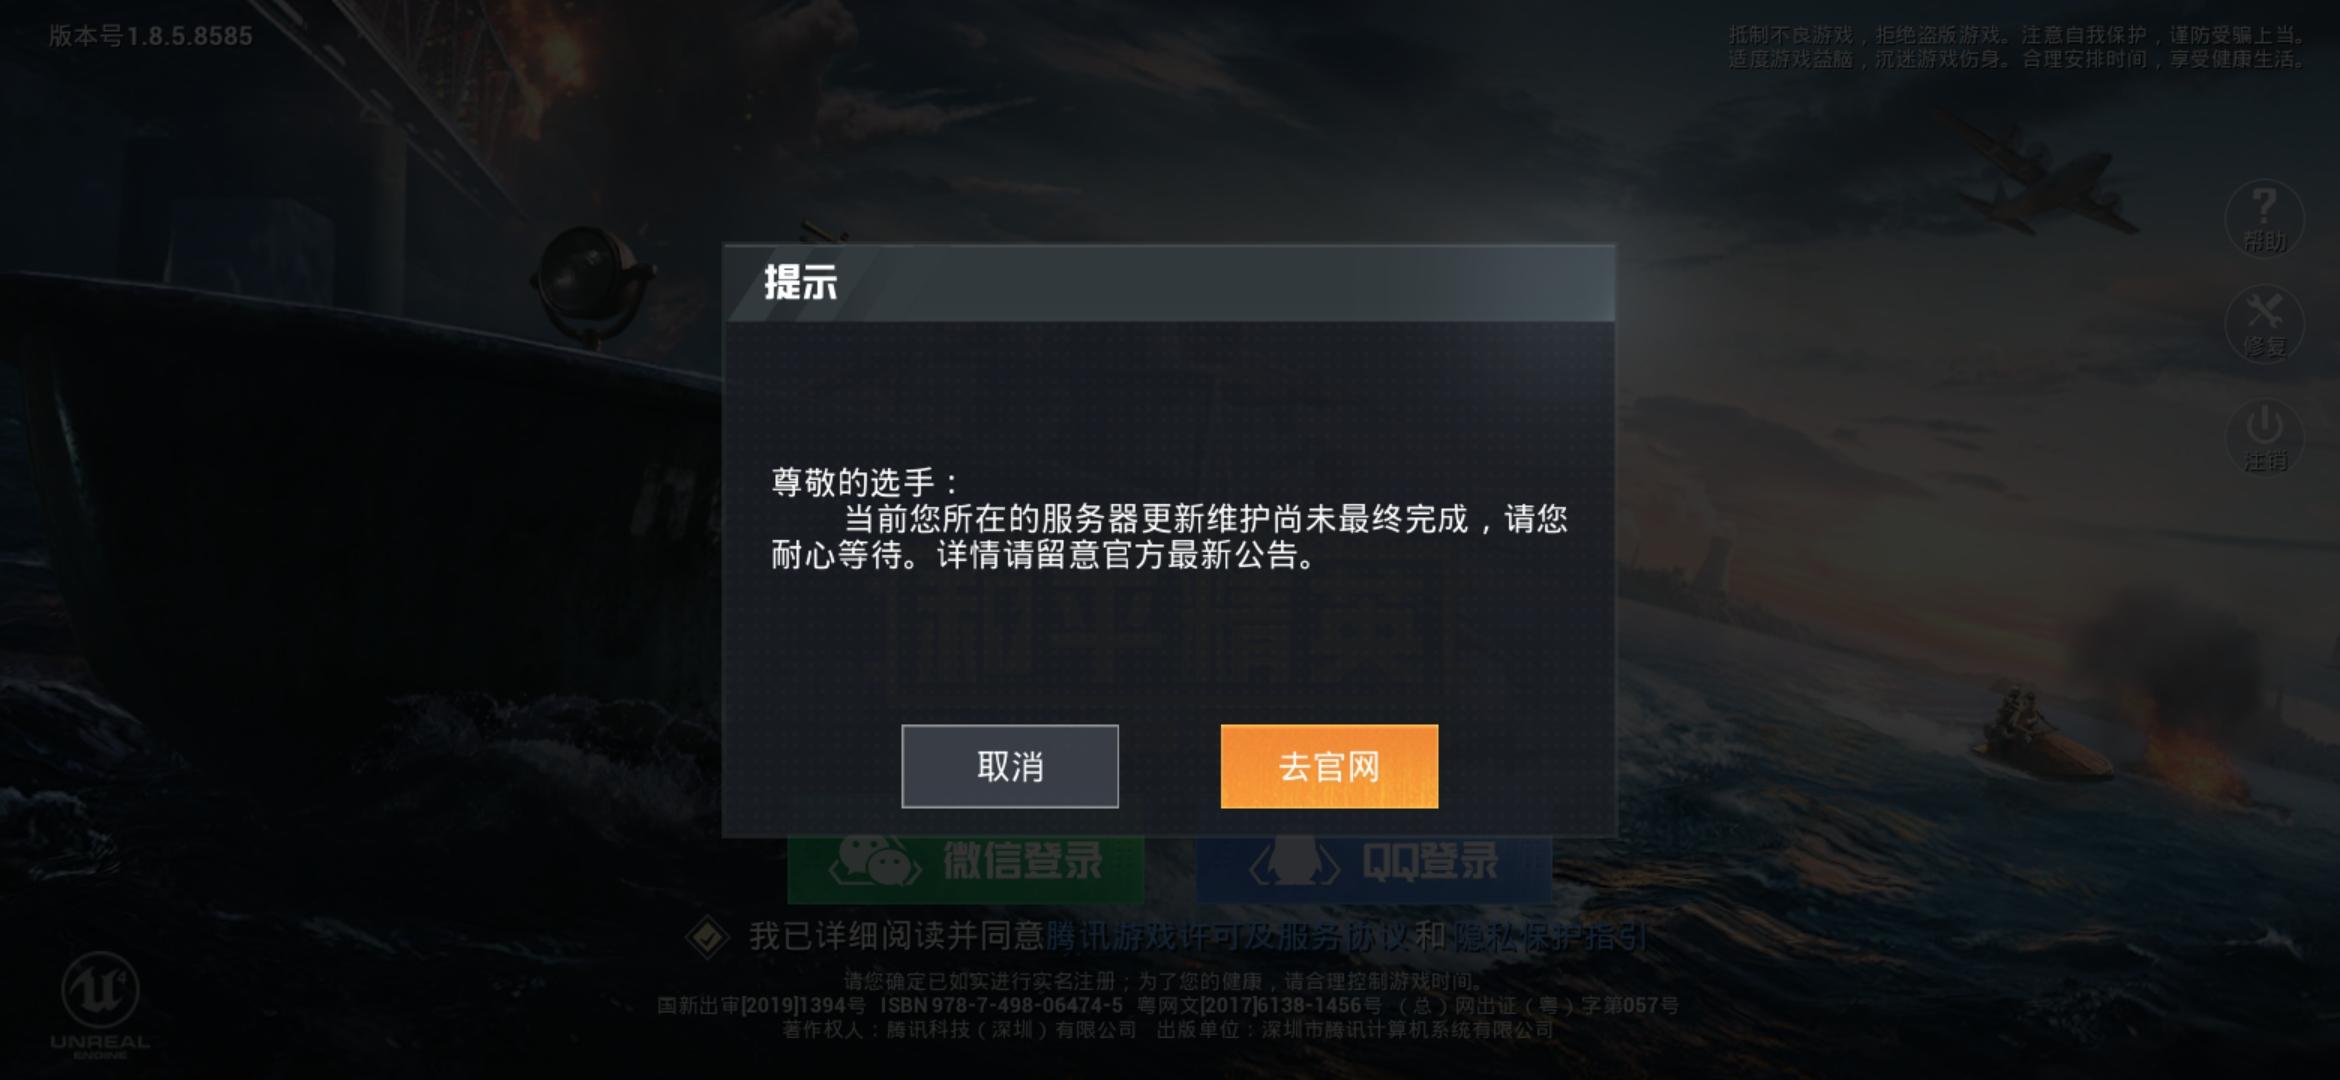Screen dimensions: 2340x1080
Task: Click the orange 去官网 button
Action: [x=1329, y=766]
